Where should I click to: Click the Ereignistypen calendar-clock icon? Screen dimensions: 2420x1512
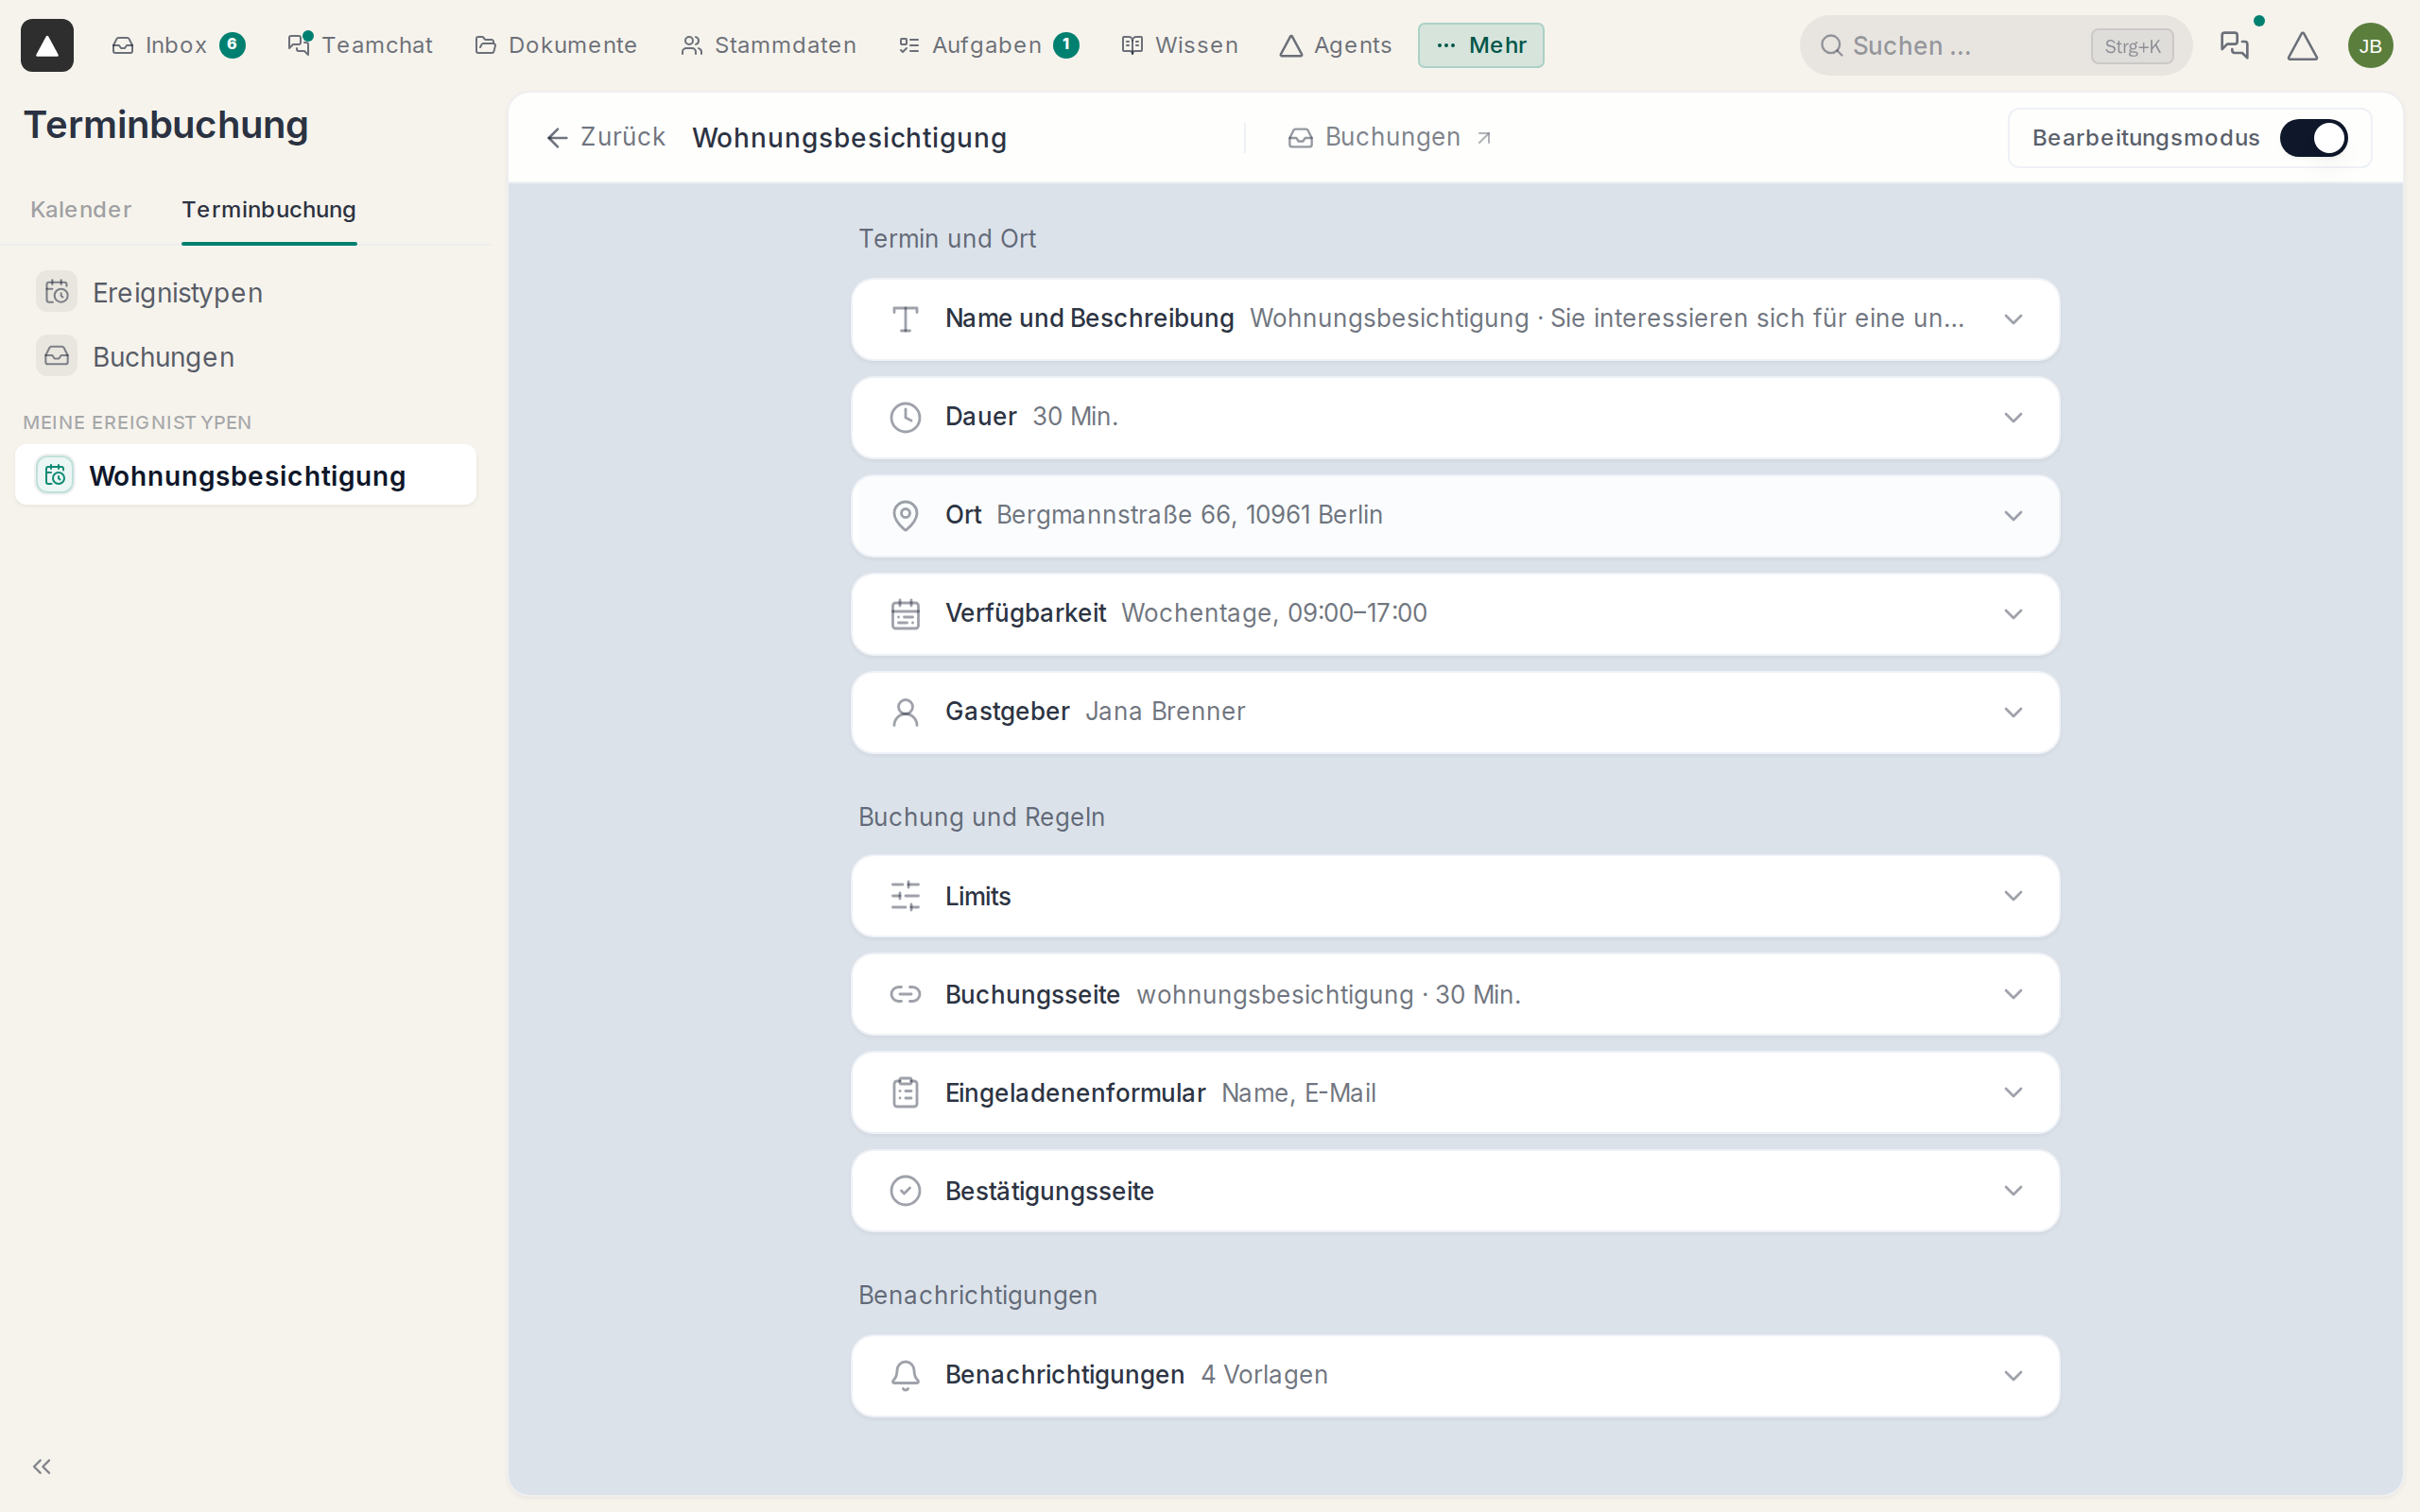tap(57, 292)
